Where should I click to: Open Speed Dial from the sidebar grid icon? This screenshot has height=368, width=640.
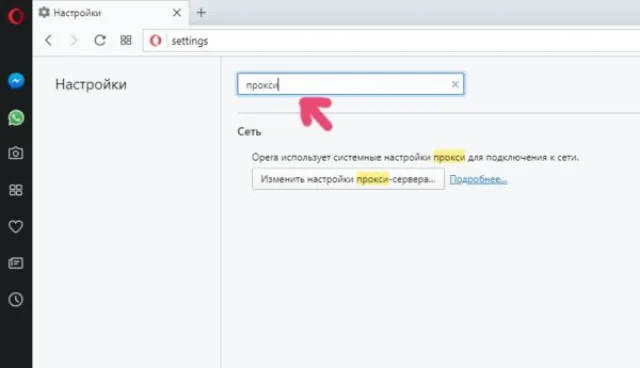click(x=16, y=190)
